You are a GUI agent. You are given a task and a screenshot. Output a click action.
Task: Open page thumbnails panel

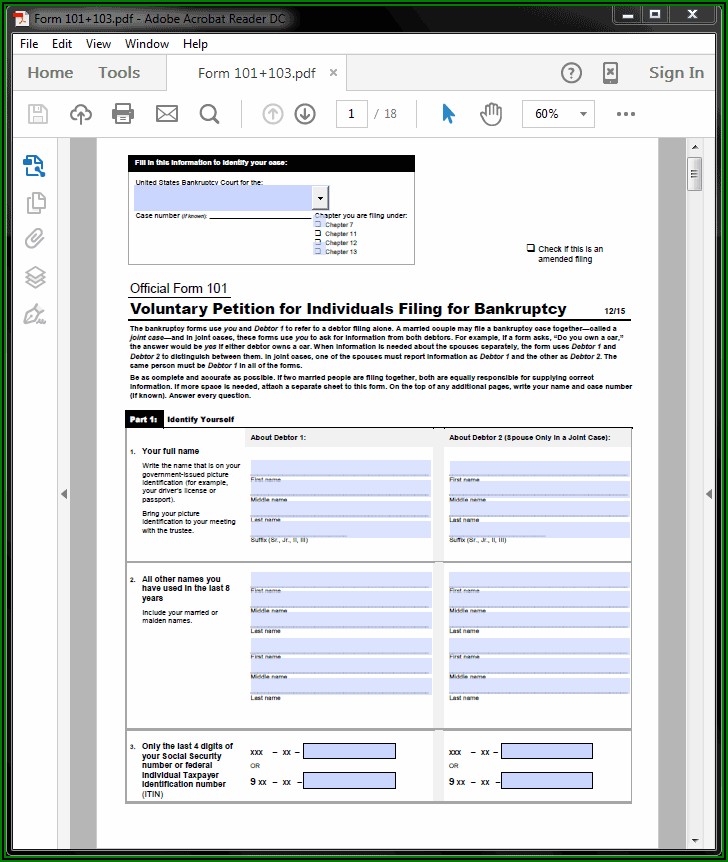(35, 202)
